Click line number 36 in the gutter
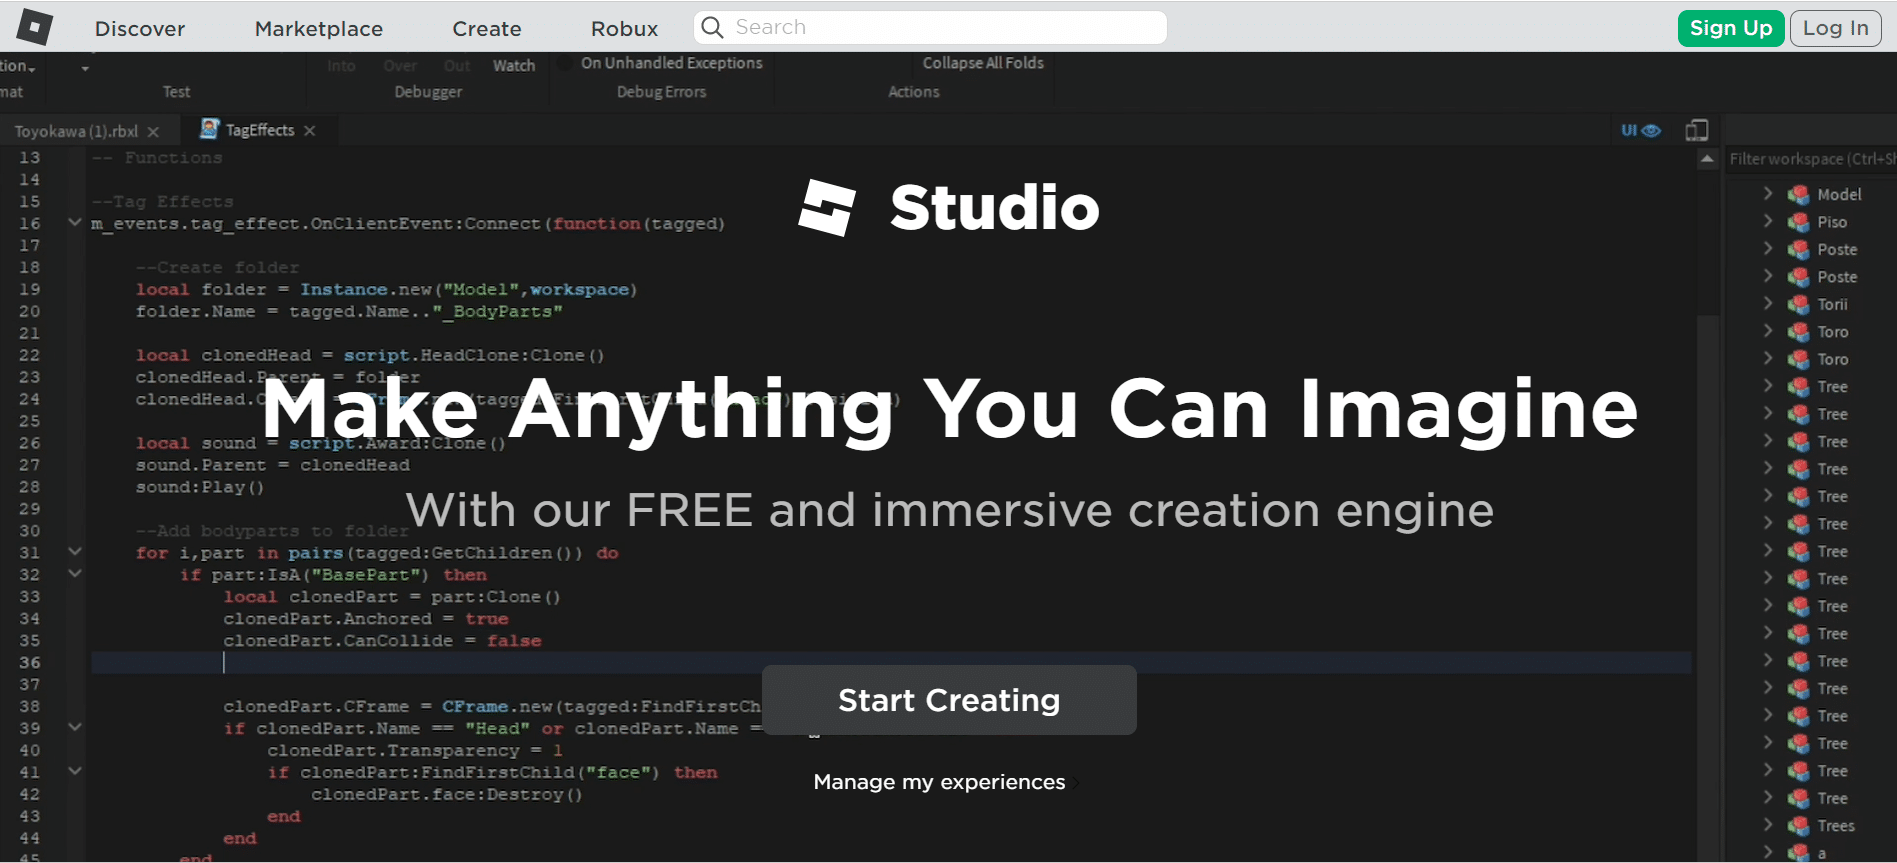Screen dimensions: 1897x863 30,662
